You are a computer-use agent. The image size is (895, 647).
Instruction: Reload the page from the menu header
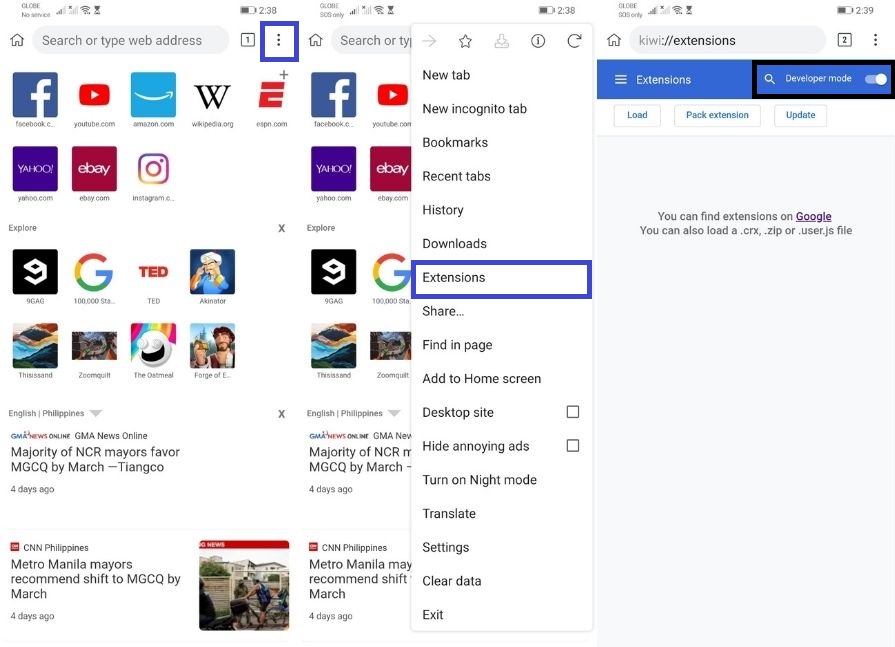(x=574, y=41)
